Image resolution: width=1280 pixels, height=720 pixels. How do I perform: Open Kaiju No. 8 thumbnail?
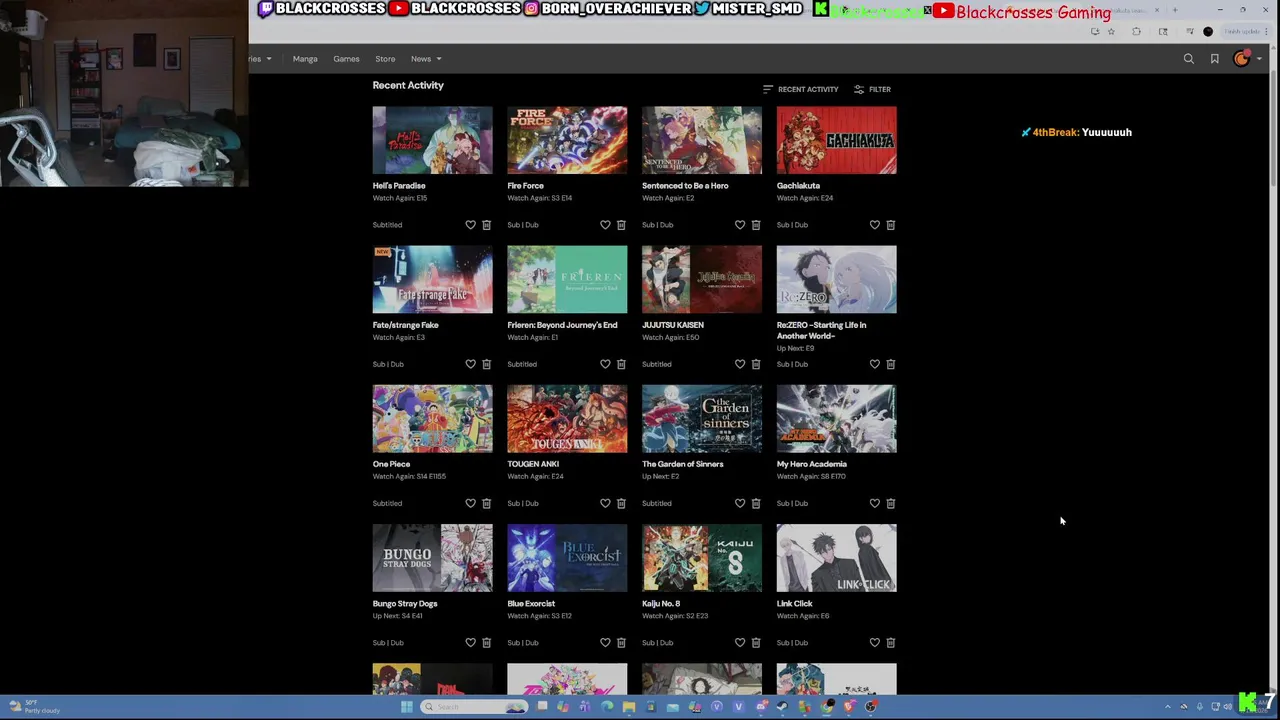coord(702,558)
